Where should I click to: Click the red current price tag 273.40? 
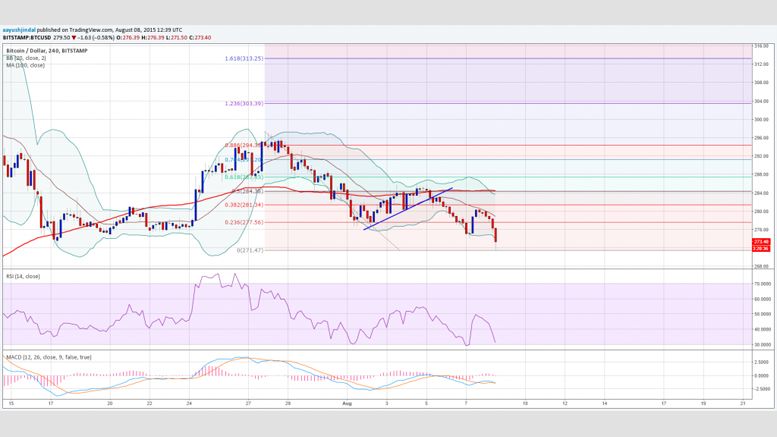[x=761, y=242]
